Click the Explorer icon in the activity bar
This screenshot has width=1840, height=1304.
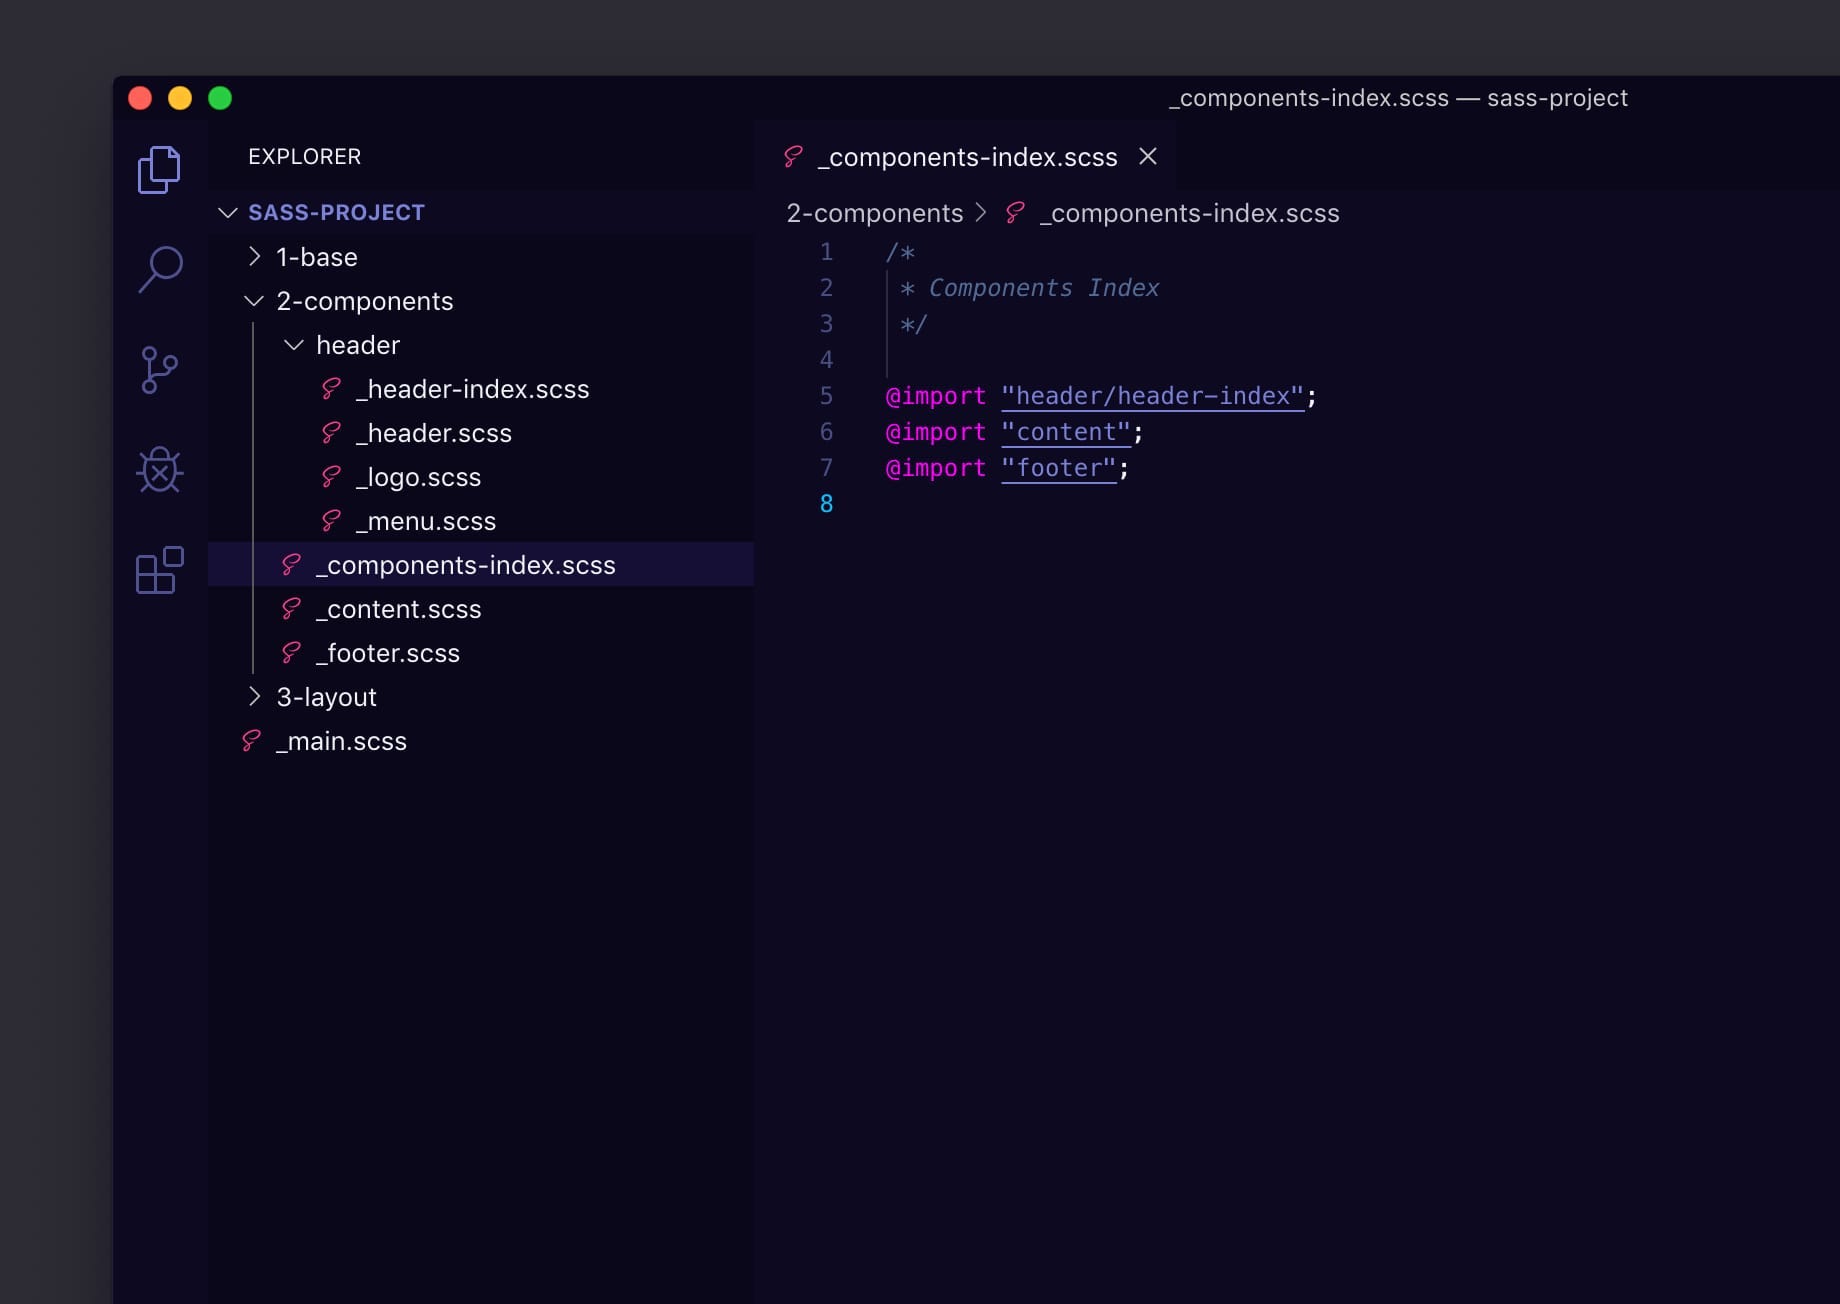pyautogui.click(x=158, y=168)
